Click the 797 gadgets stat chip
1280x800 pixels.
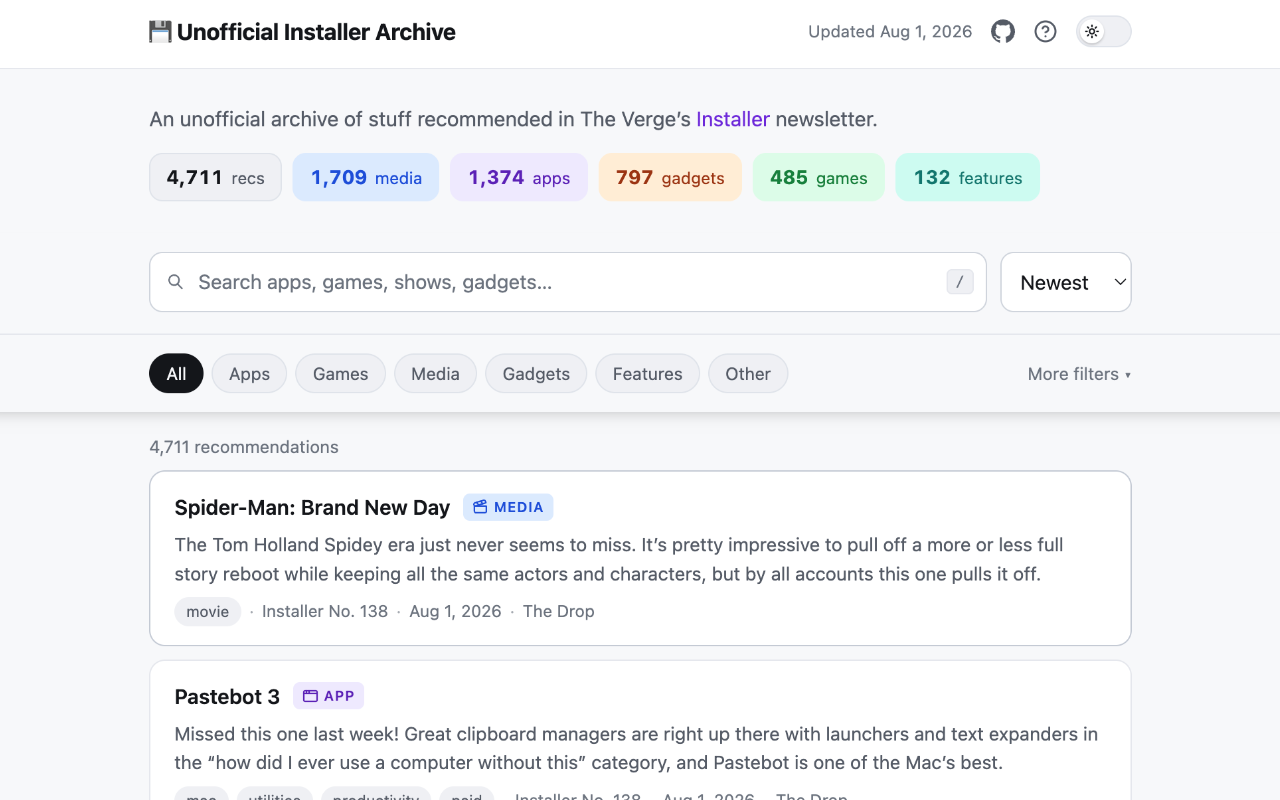[670, 177]
